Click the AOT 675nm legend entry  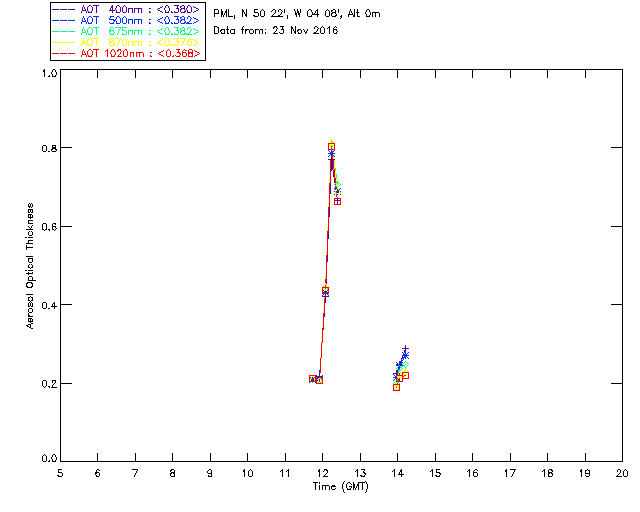click(126, 31)
